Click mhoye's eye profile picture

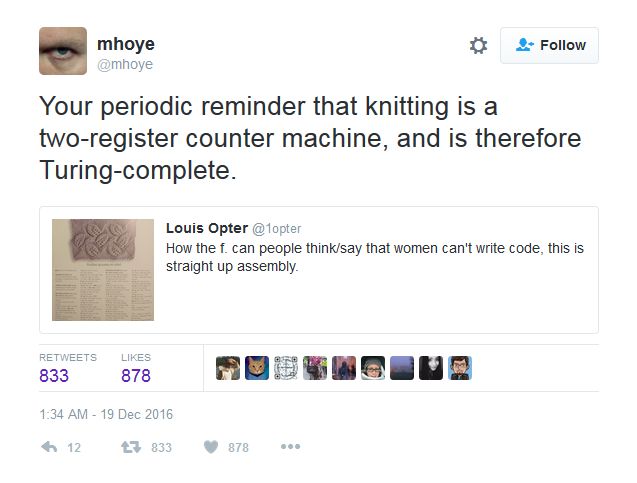62,51
